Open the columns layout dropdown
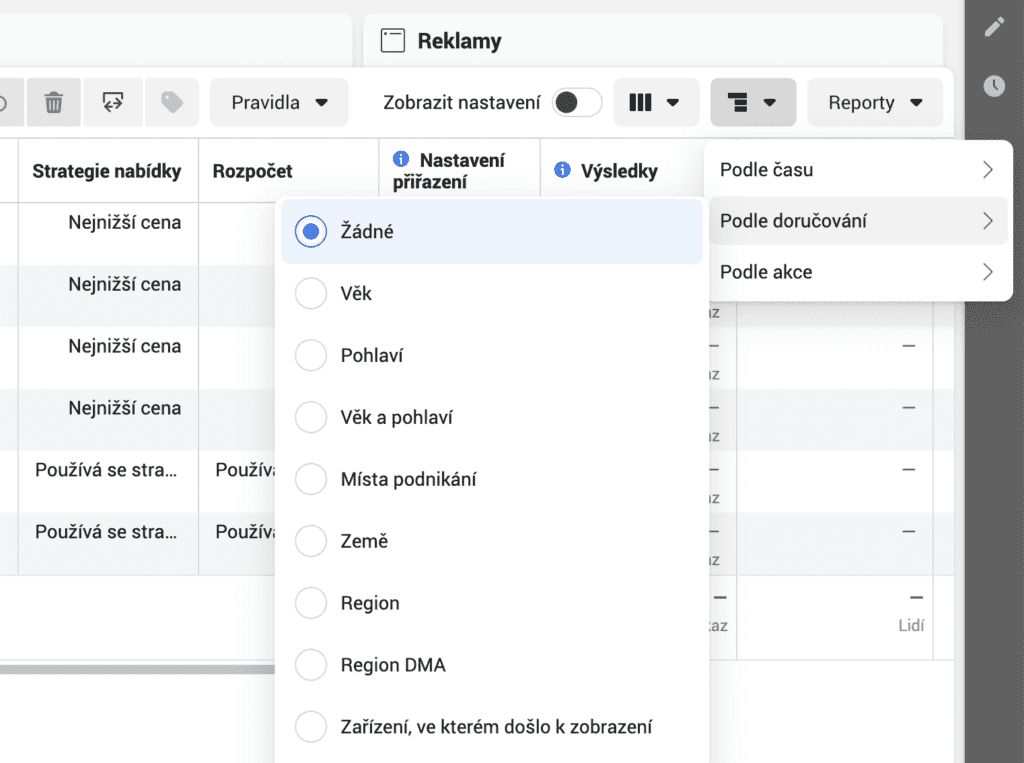Image resolution: width=1024 pixels, height=763 pixels. [x=656, y=102]
